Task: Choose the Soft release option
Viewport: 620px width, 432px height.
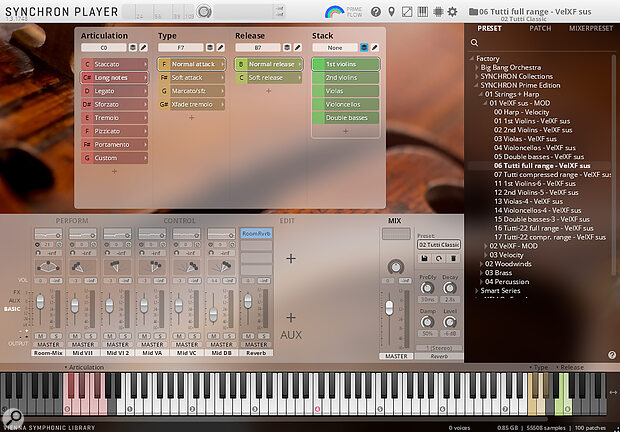Action: (268, 77)
